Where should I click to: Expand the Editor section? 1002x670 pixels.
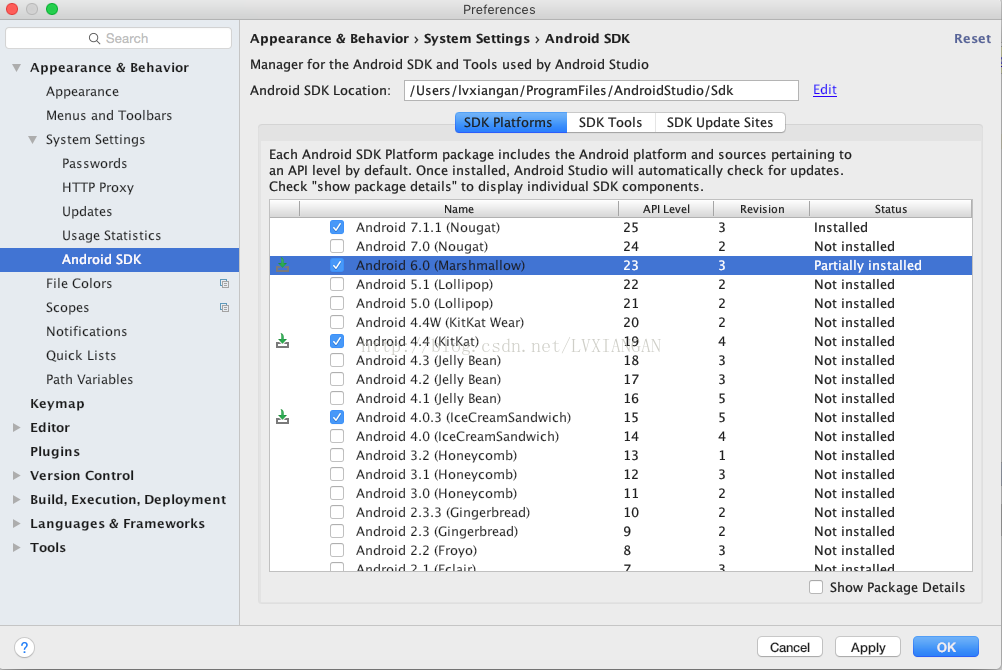point(17,428)
